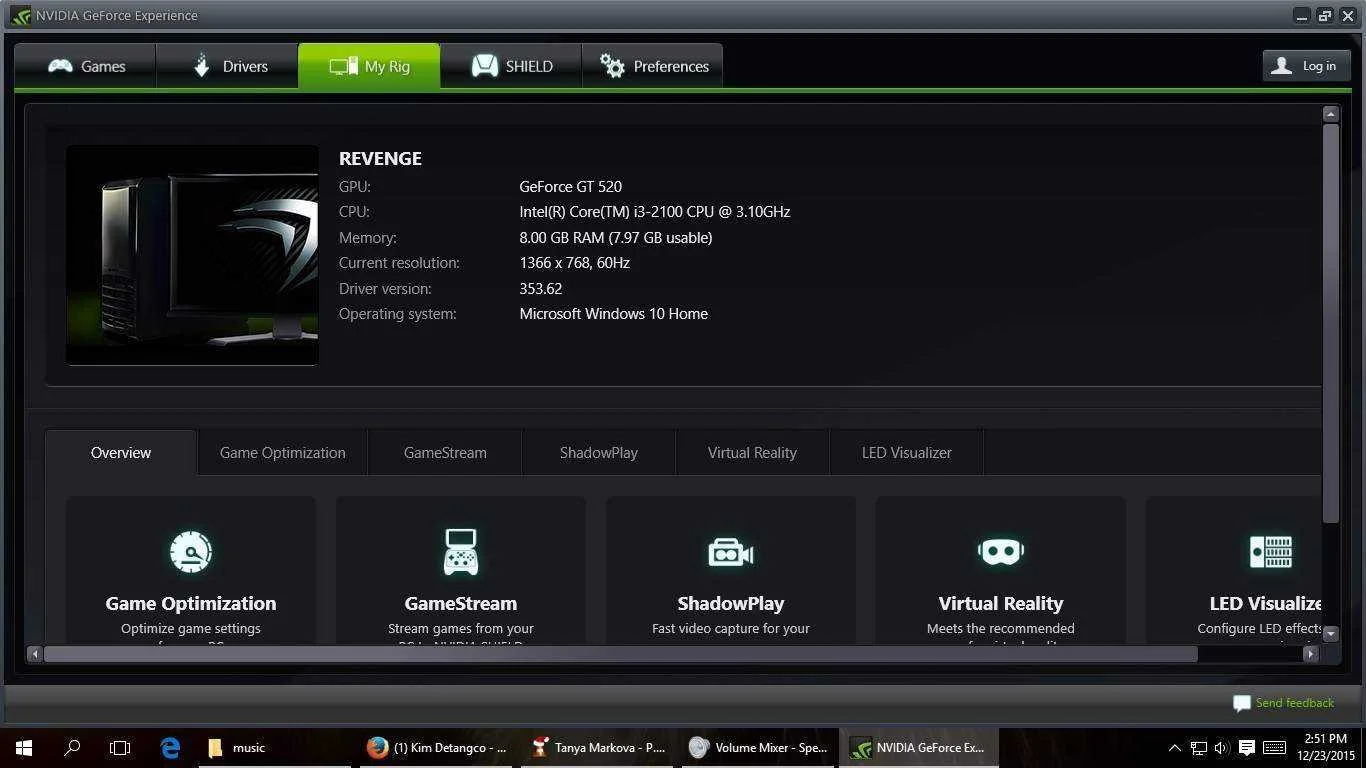This screenshot has width=1366, height=768.
Task: Click the Intel Core i3-2100 CPU value
Action: click(655, 212)
